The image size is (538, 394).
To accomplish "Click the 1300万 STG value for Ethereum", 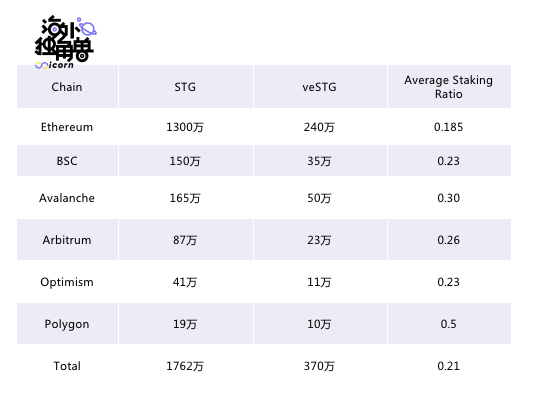I will click(x=185, y=127).
